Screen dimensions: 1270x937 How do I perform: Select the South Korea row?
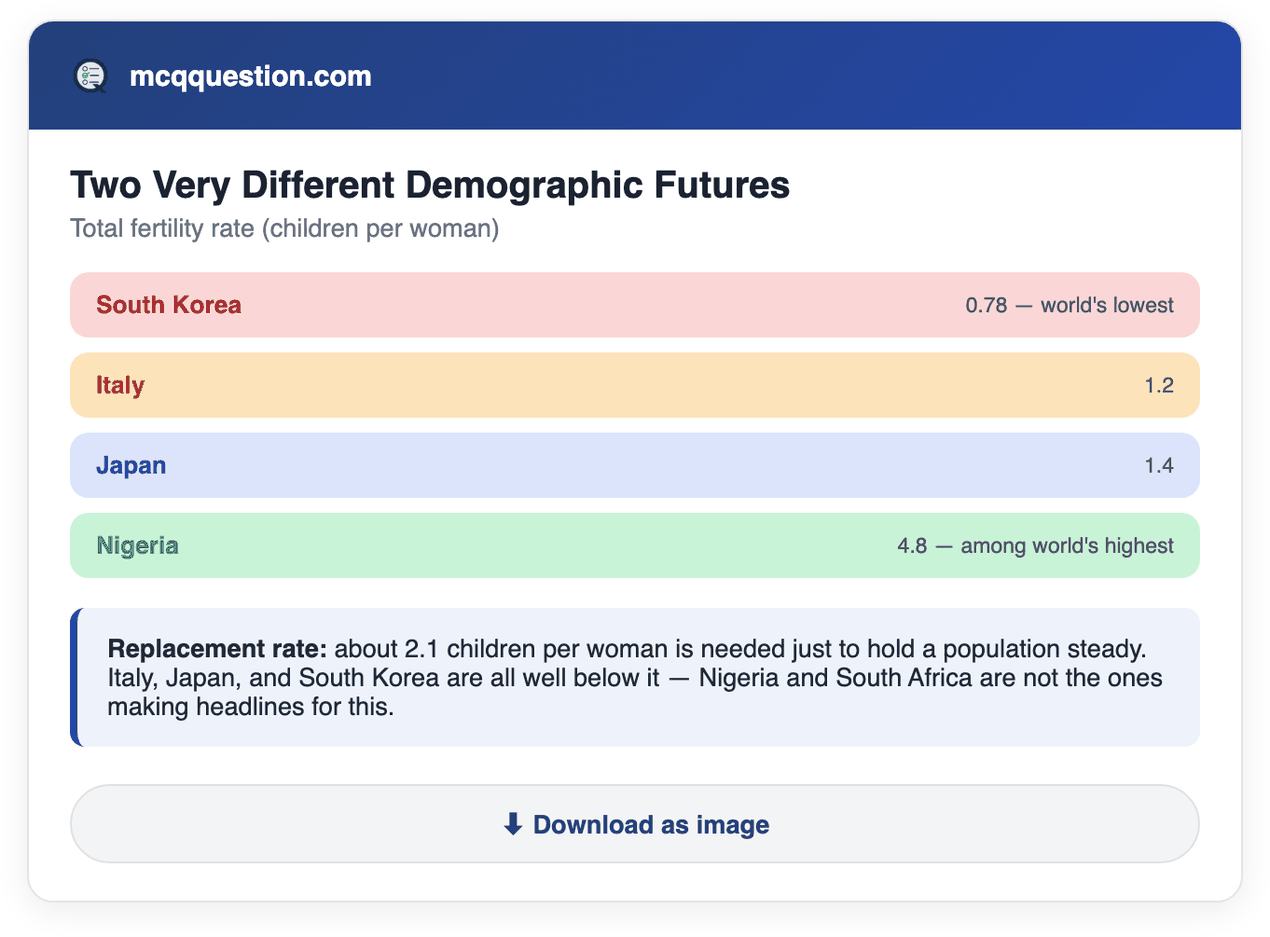635,305
